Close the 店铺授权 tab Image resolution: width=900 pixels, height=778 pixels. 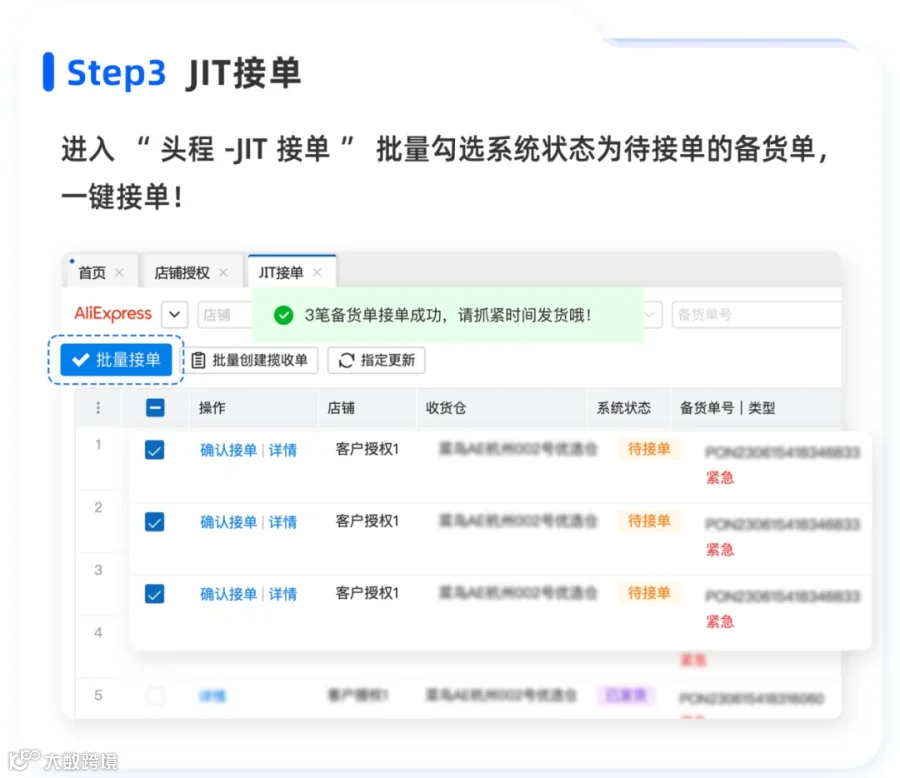click(223, 273)
